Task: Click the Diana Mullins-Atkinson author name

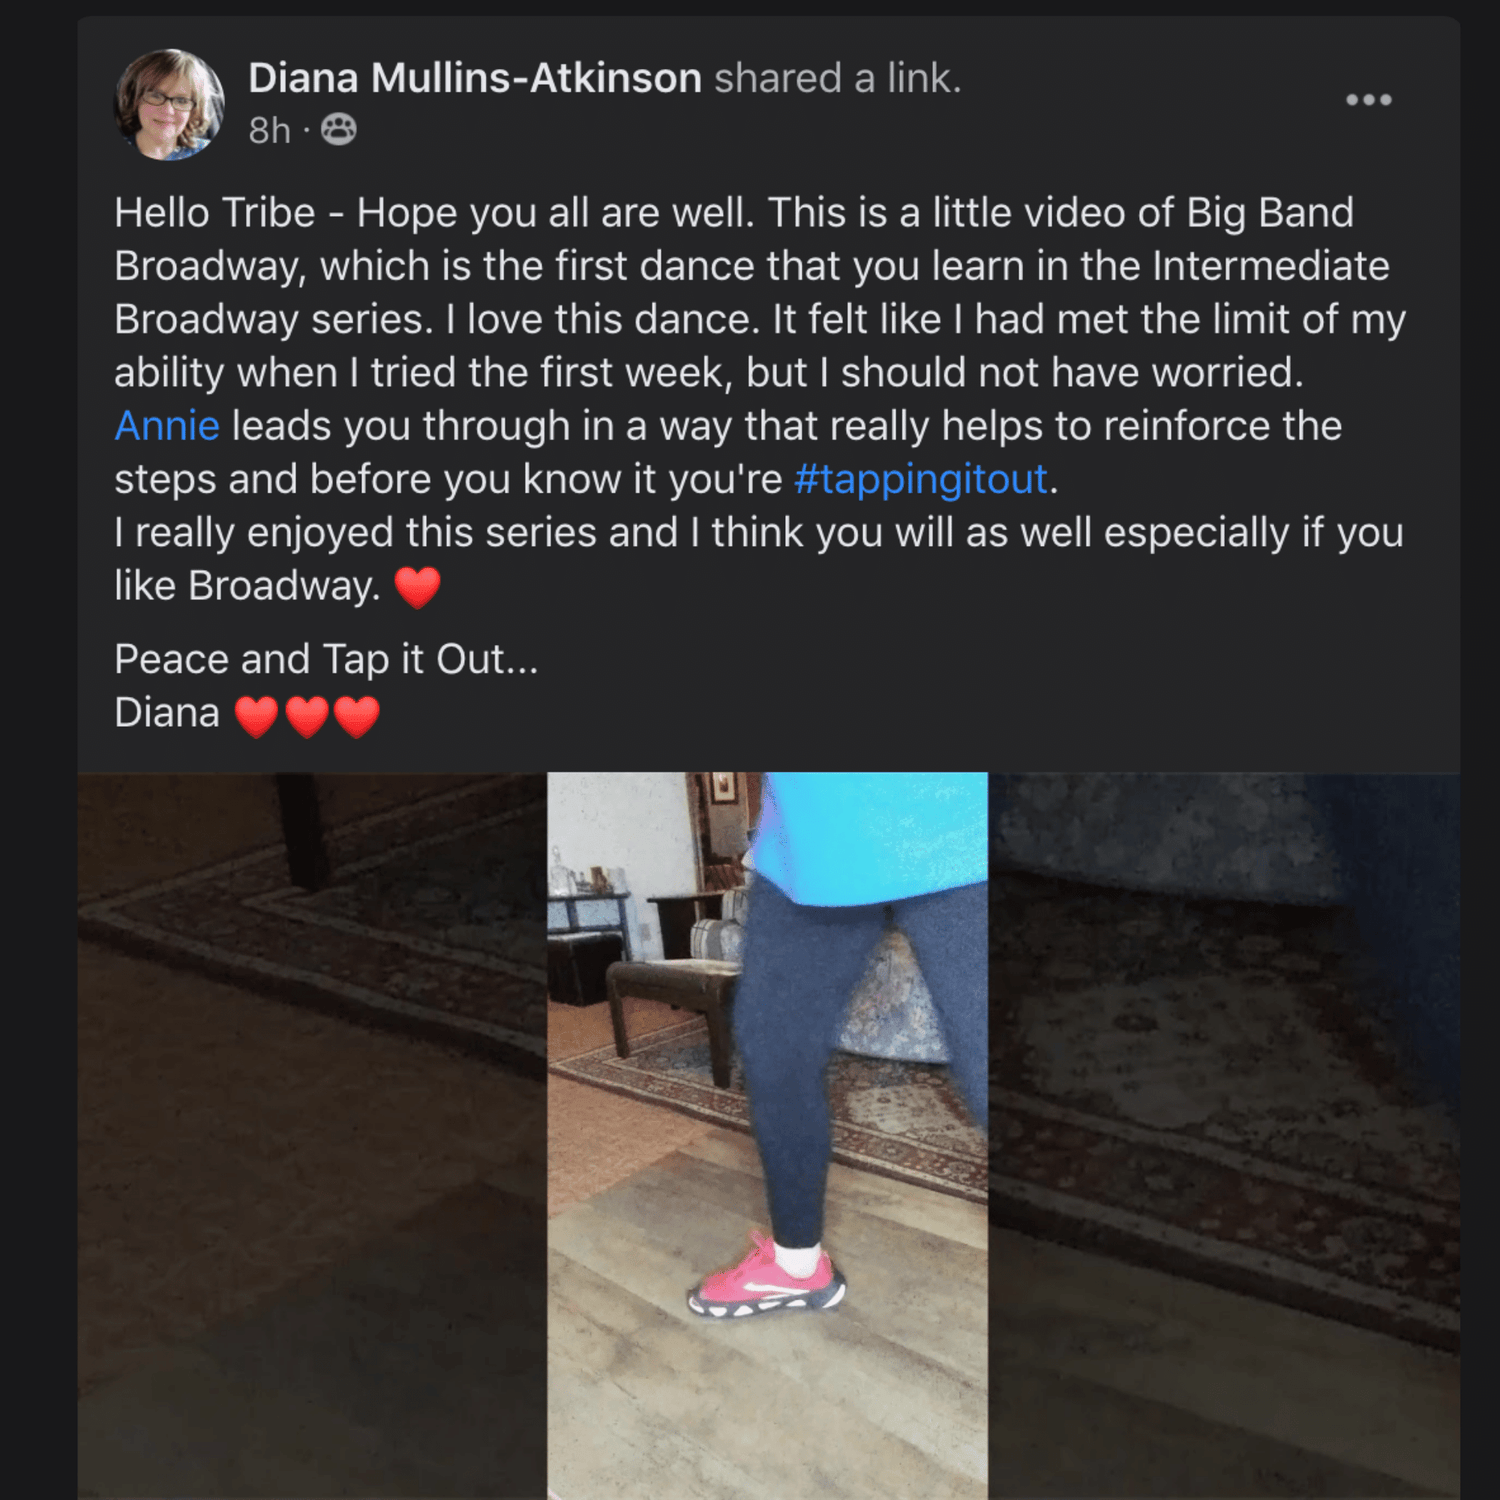Action: click(475, 78)
